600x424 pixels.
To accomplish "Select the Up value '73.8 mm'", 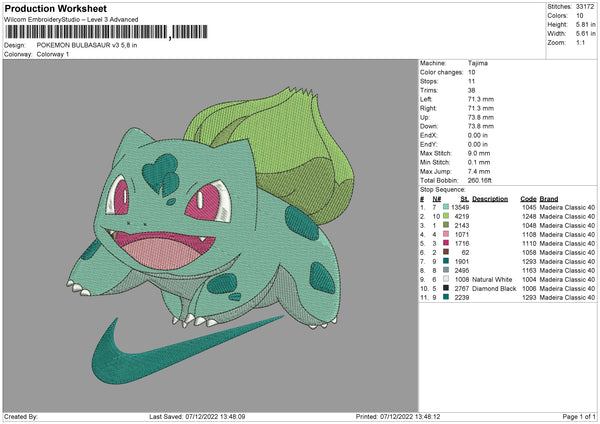I will coord(481,117).
